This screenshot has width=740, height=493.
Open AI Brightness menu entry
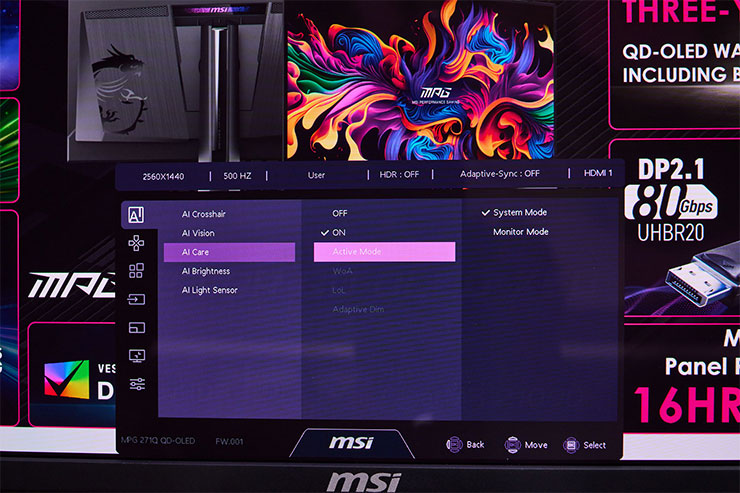(205, 271)
